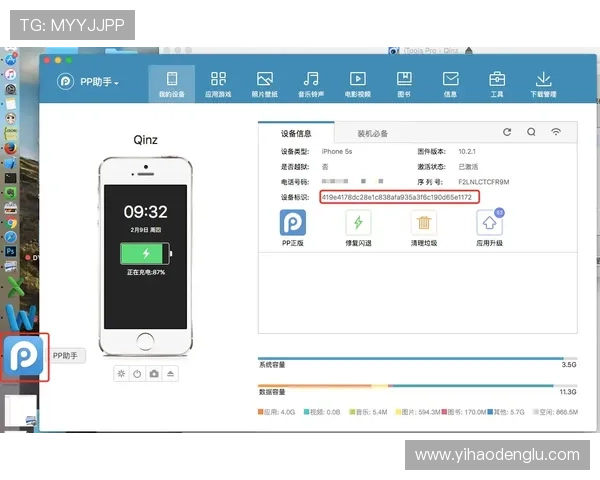Open Google Chrome from the dock

coord(11,223)
